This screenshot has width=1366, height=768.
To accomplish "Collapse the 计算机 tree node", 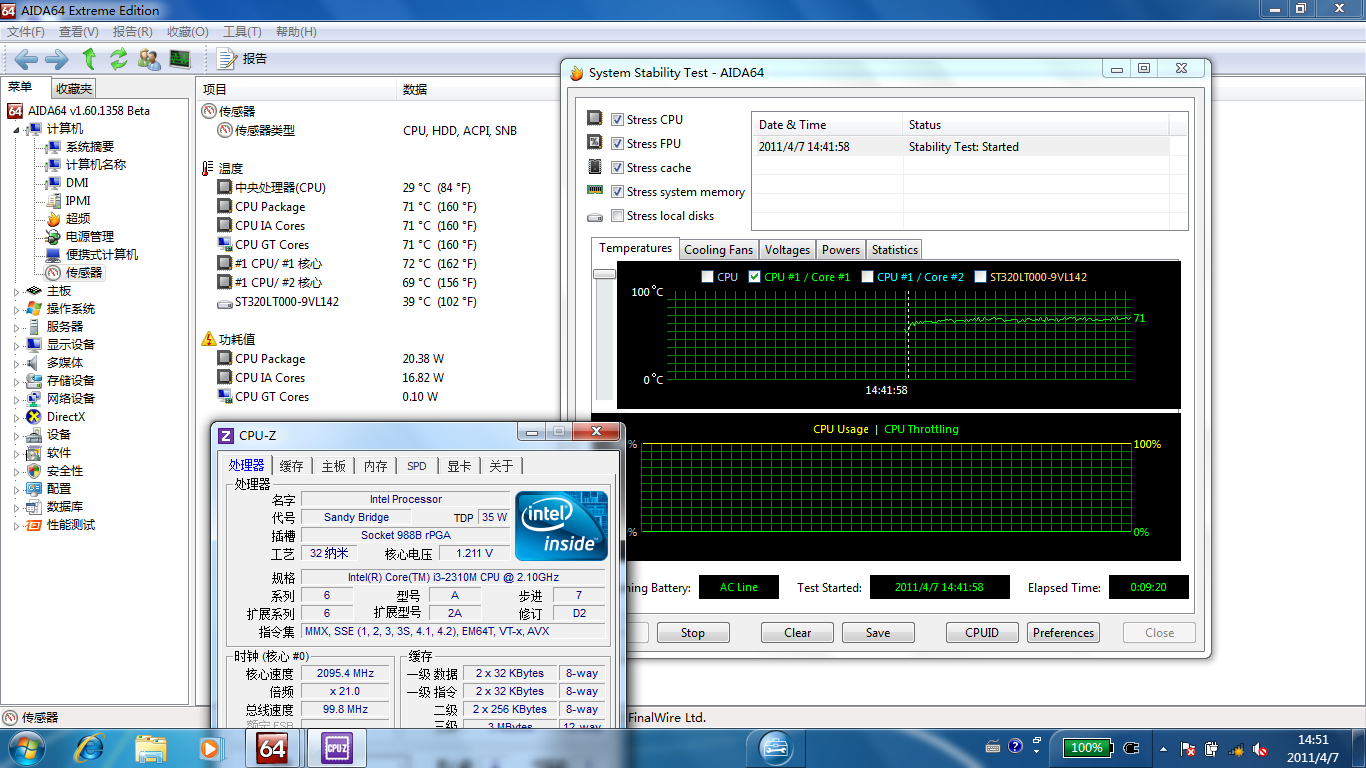I will tap(16, 129).
